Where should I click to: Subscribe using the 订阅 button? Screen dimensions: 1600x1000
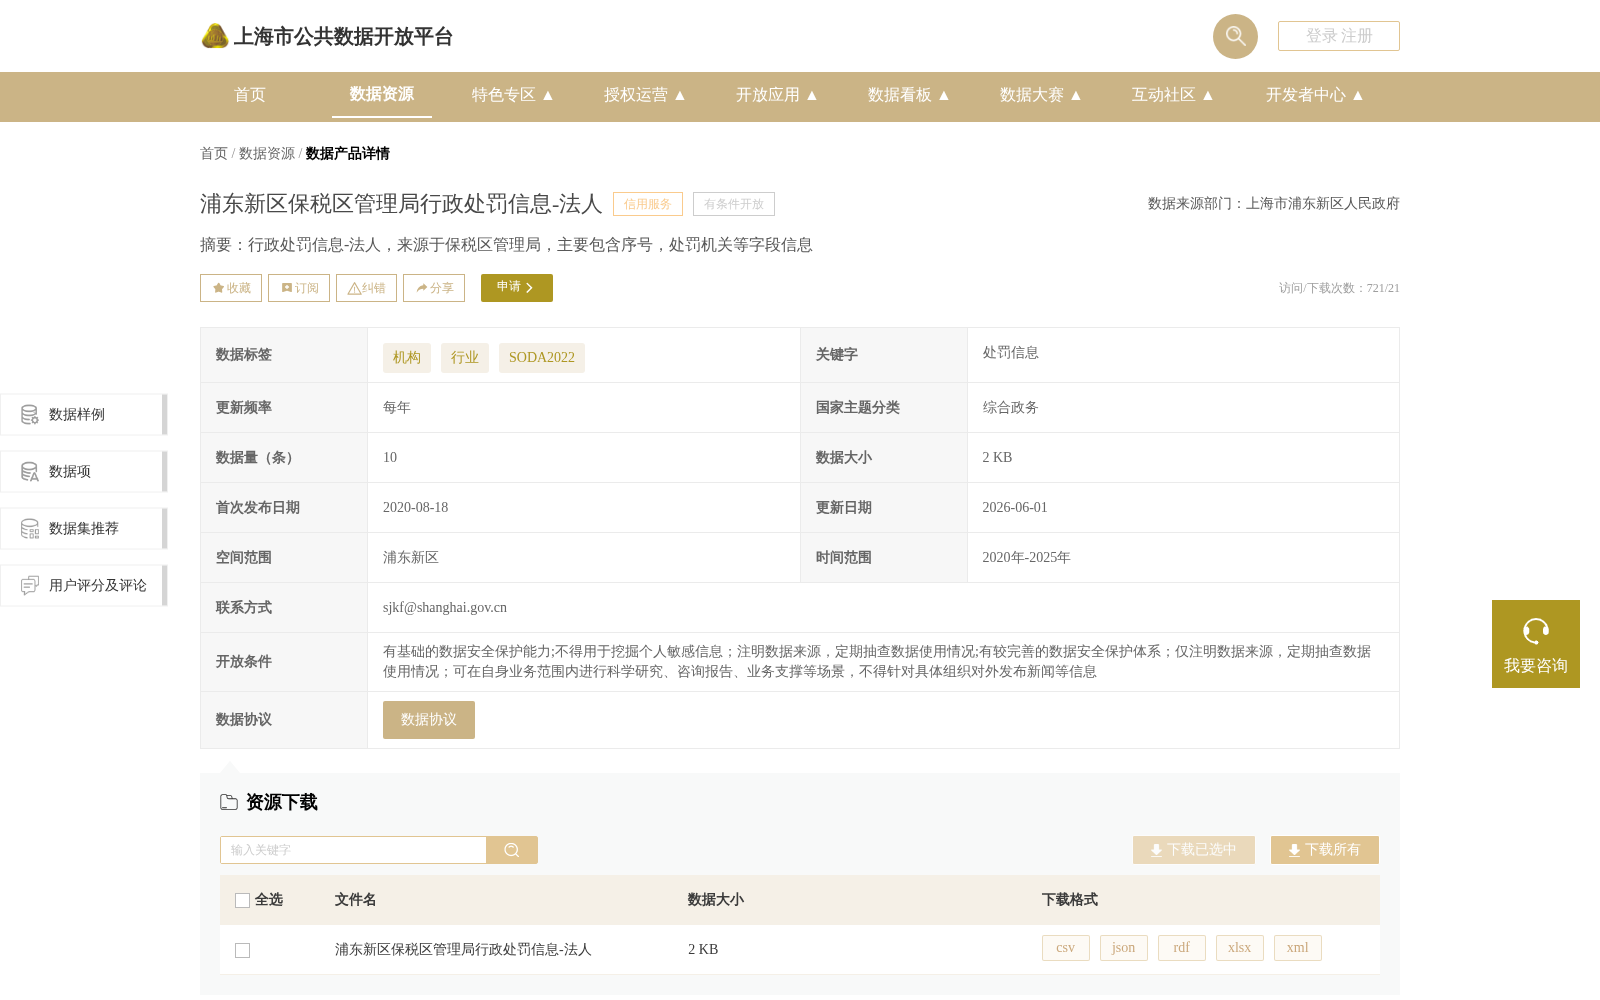pyautogui.click(x=299, y=288)
